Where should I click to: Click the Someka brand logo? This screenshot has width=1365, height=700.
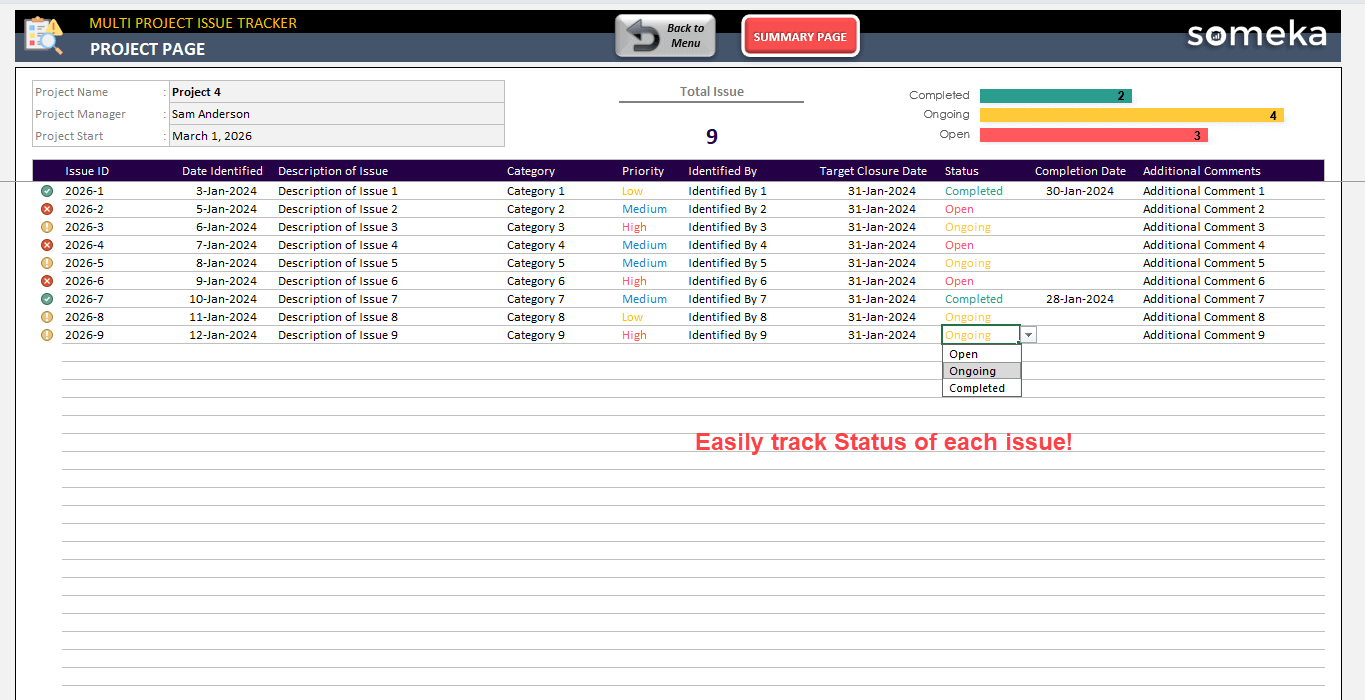click(x=1256, y=36)
